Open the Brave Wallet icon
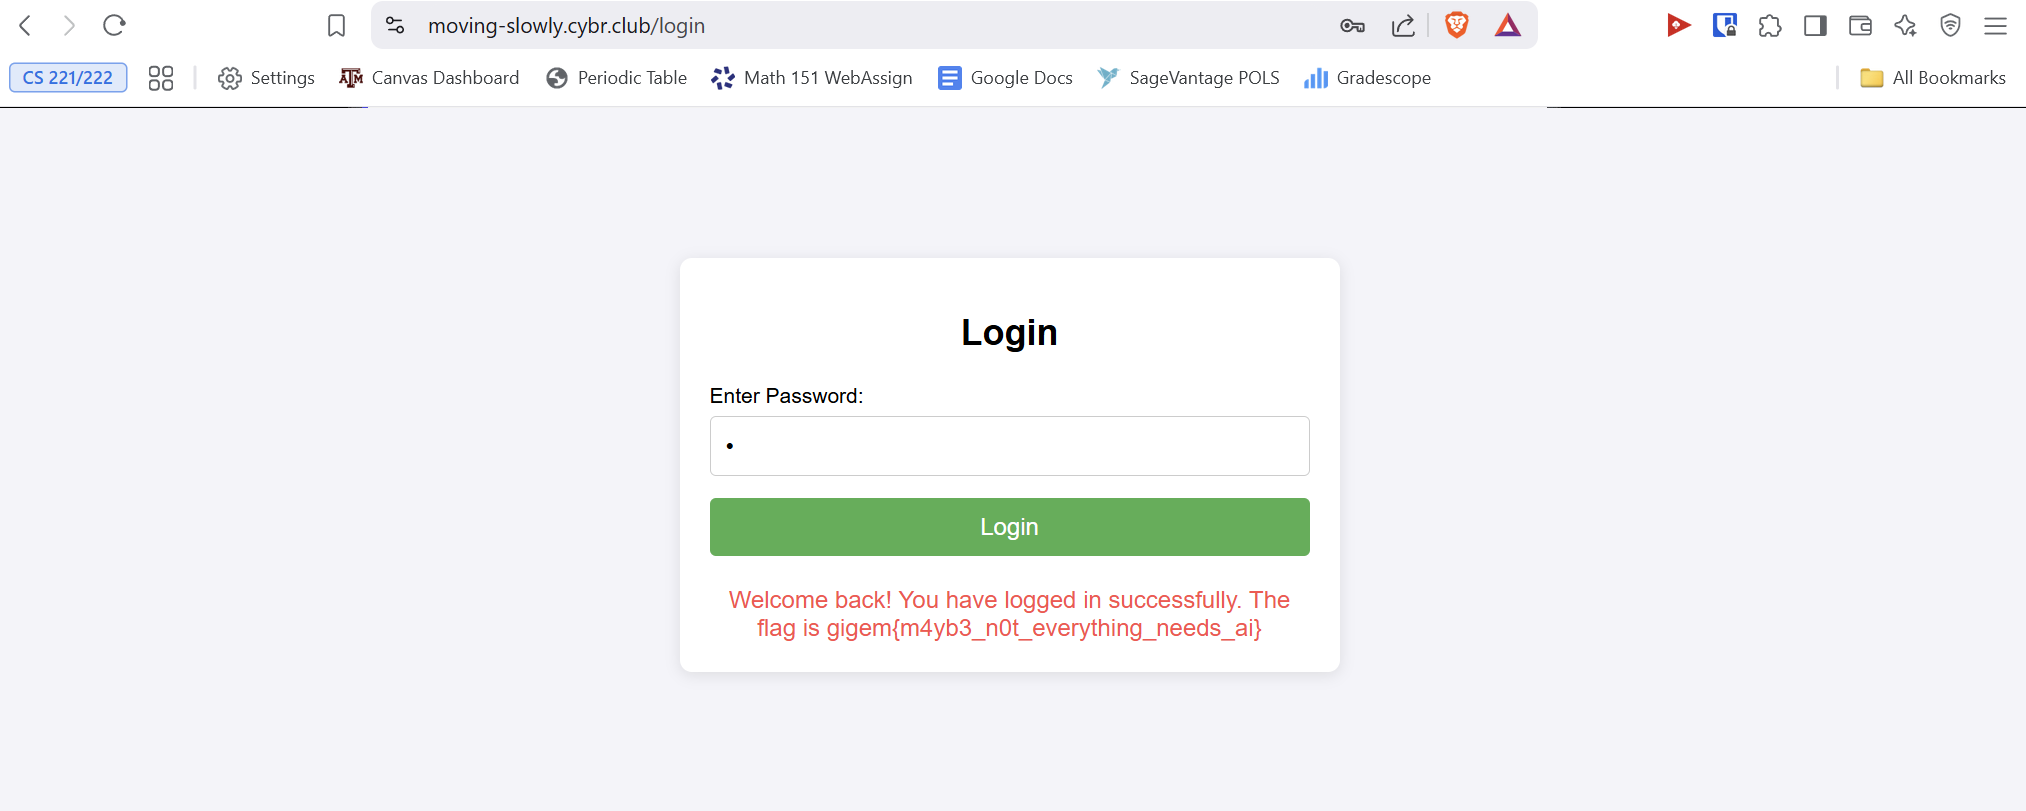This screenshot has width=2026, height=811. (x=1860, y=26)
